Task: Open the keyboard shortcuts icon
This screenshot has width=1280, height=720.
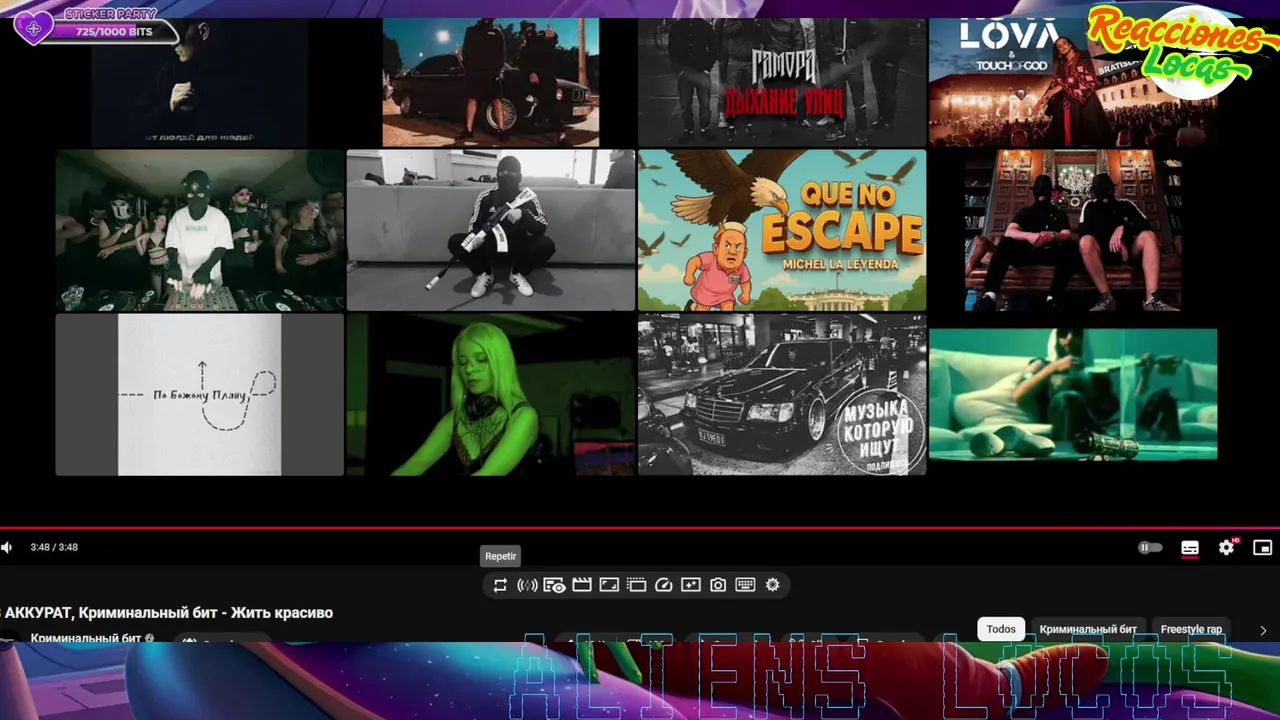Action: coord(745,585)
